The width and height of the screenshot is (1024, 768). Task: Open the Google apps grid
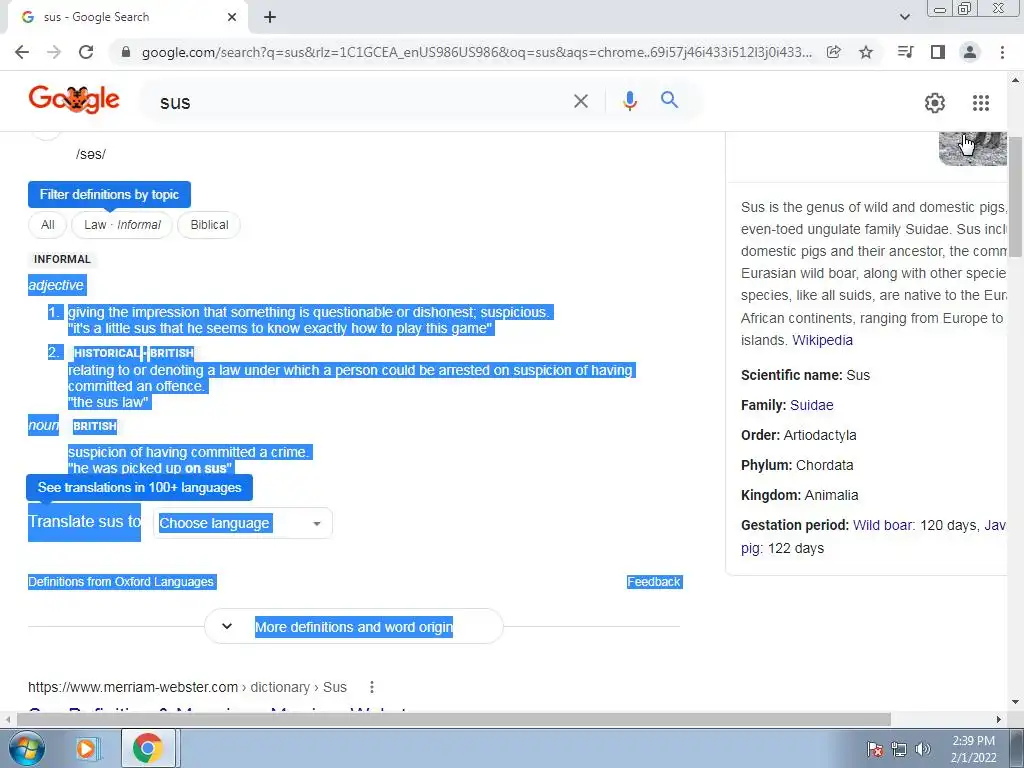click(x=981, y=103)
